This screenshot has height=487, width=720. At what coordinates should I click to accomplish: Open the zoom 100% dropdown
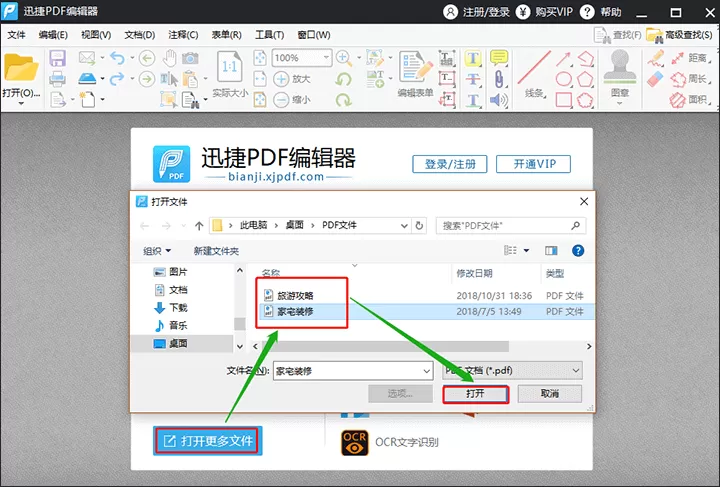[326, 58]
